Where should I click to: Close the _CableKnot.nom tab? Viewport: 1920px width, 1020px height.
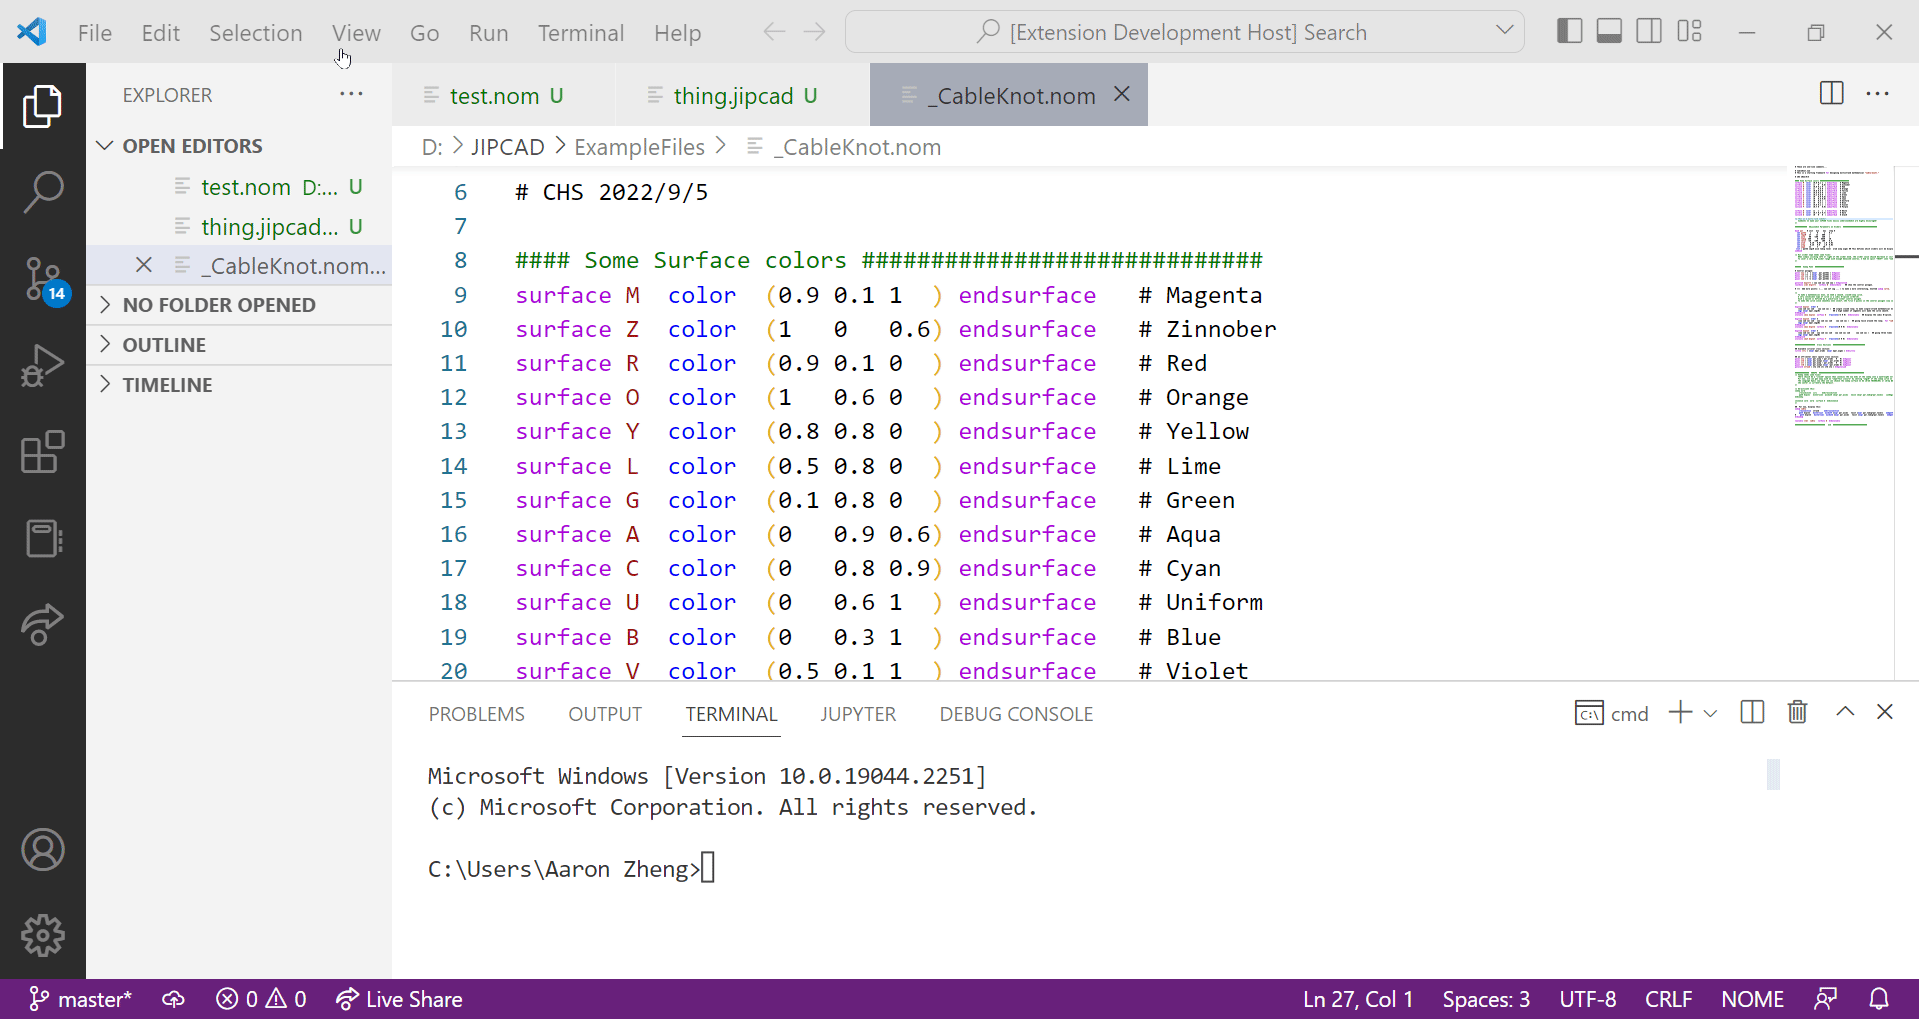[1122, 94]
